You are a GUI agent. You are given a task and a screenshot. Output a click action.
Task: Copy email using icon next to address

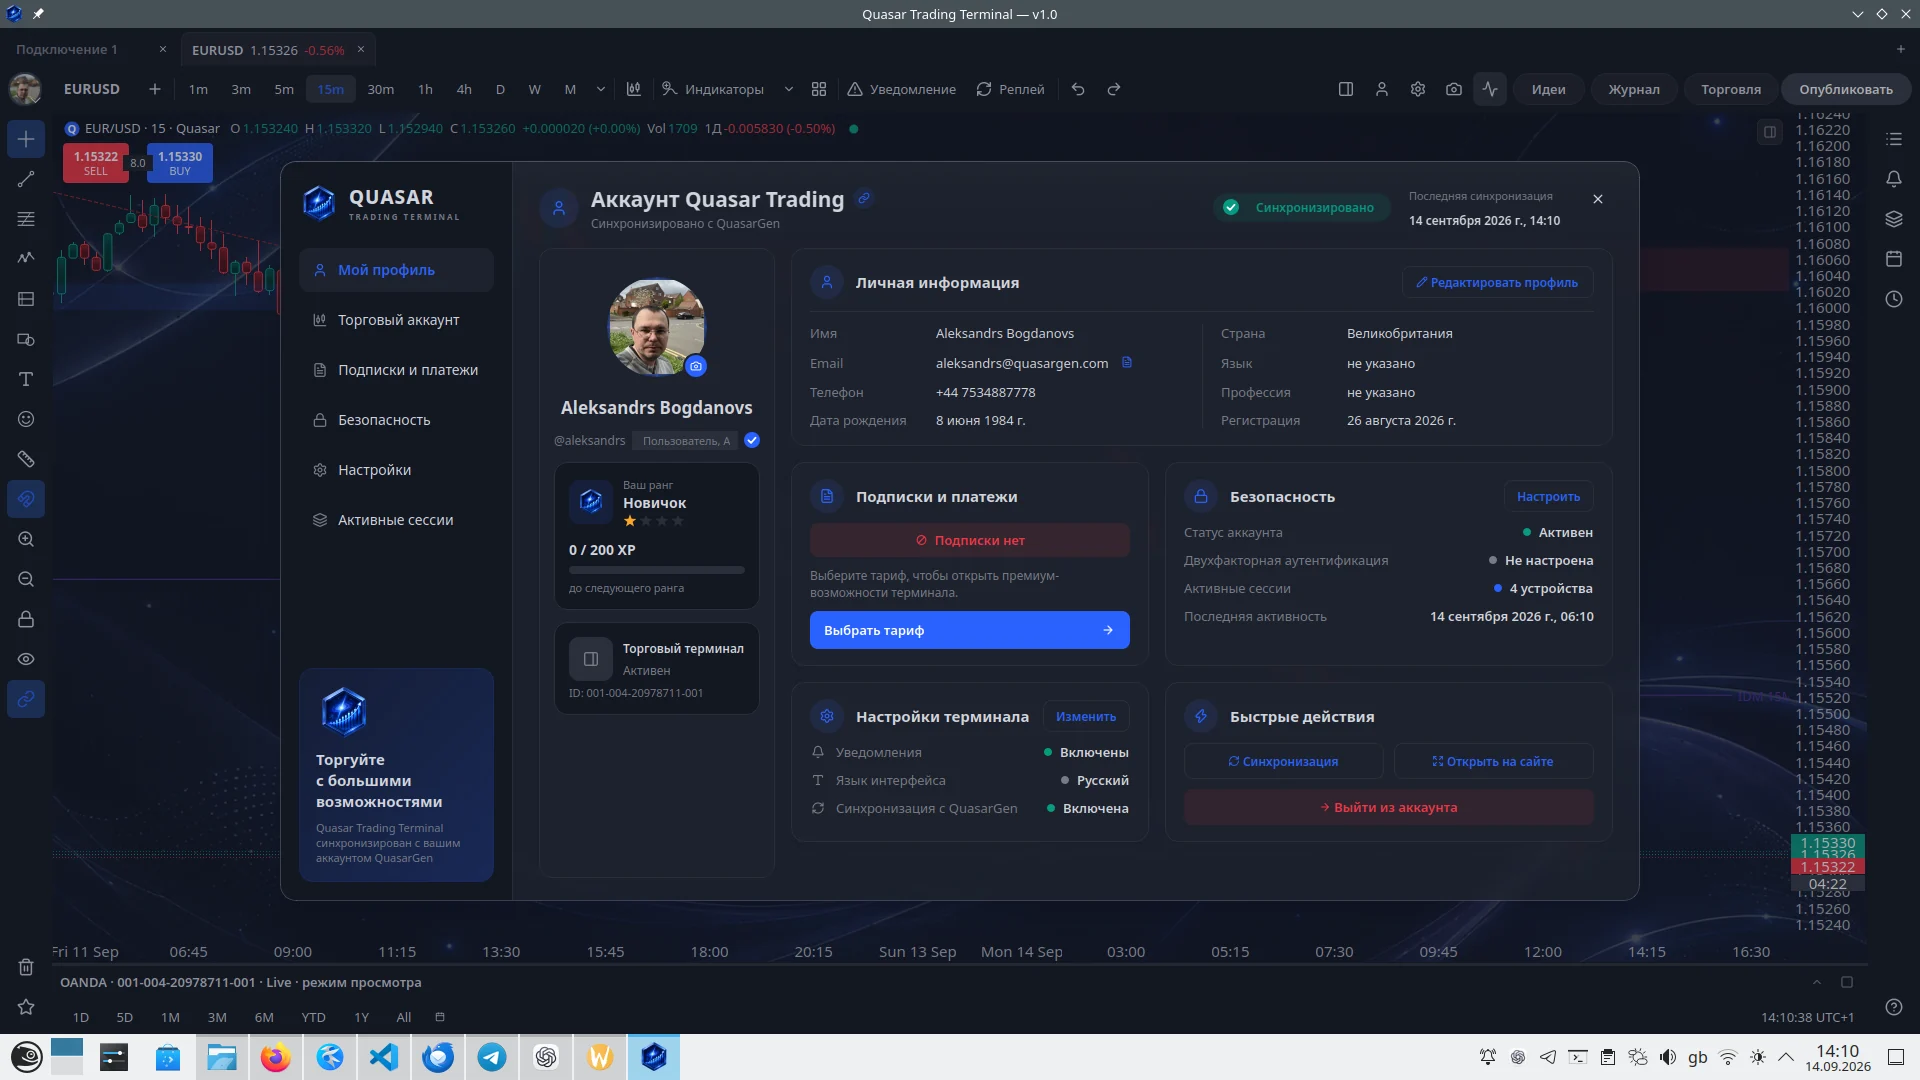pos(1127,362)
